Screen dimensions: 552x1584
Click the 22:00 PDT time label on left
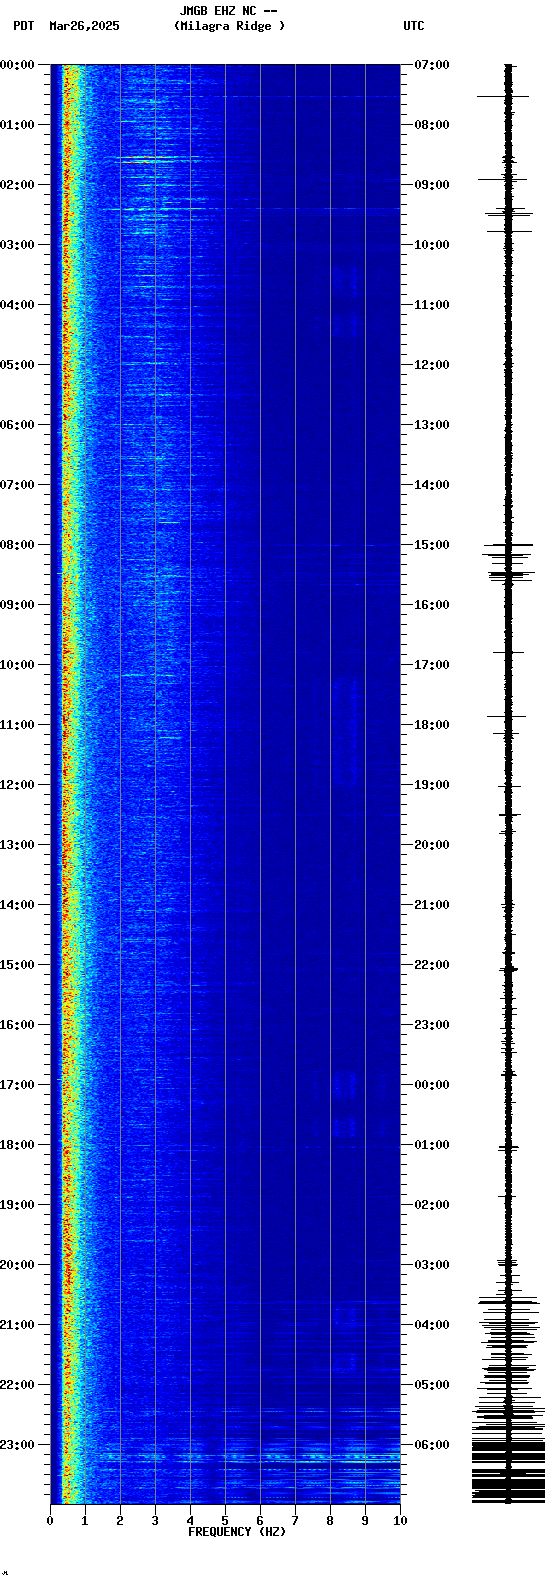(x=17, y=1385)
